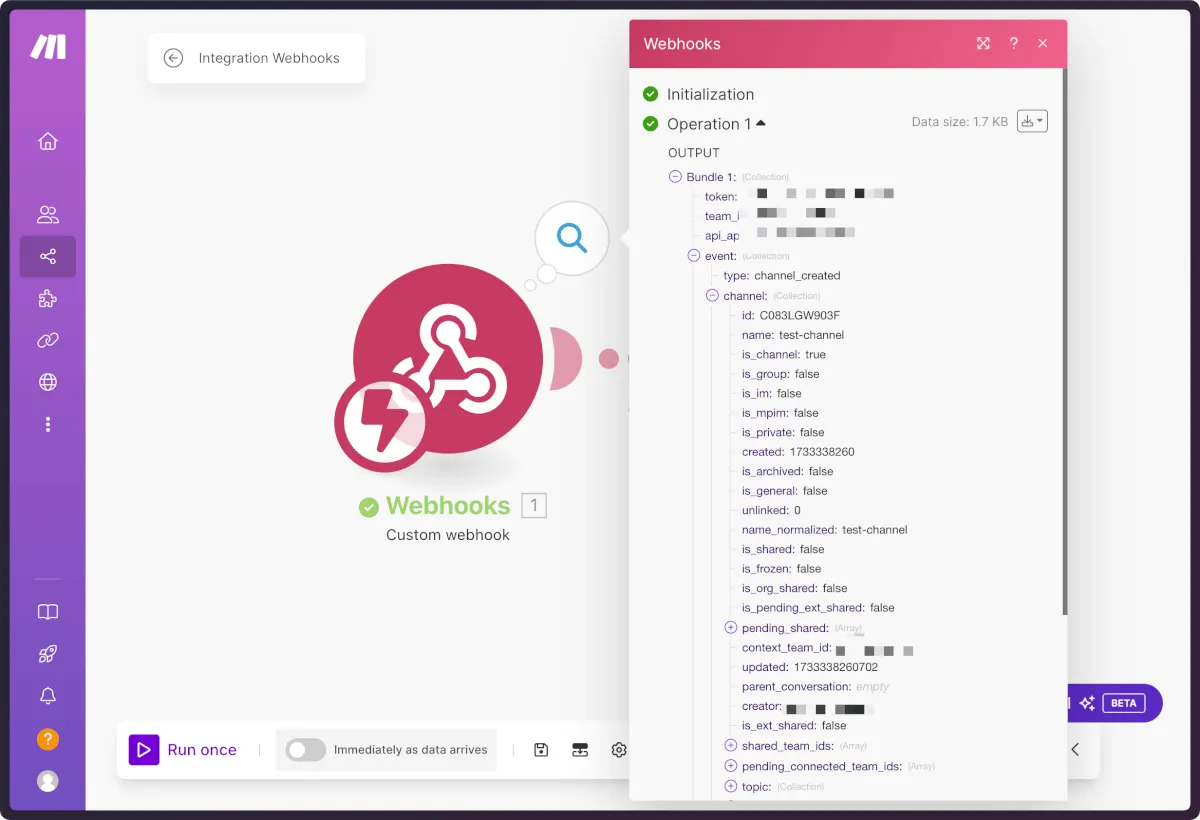Open the download output dropdown
The height and width of the screenshot is (820, 1200).
pos(1032,122)
